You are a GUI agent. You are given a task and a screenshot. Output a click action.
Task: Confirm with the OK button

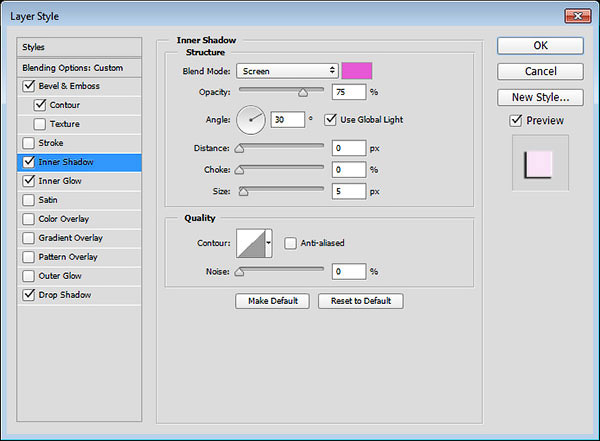pos(540,46)
